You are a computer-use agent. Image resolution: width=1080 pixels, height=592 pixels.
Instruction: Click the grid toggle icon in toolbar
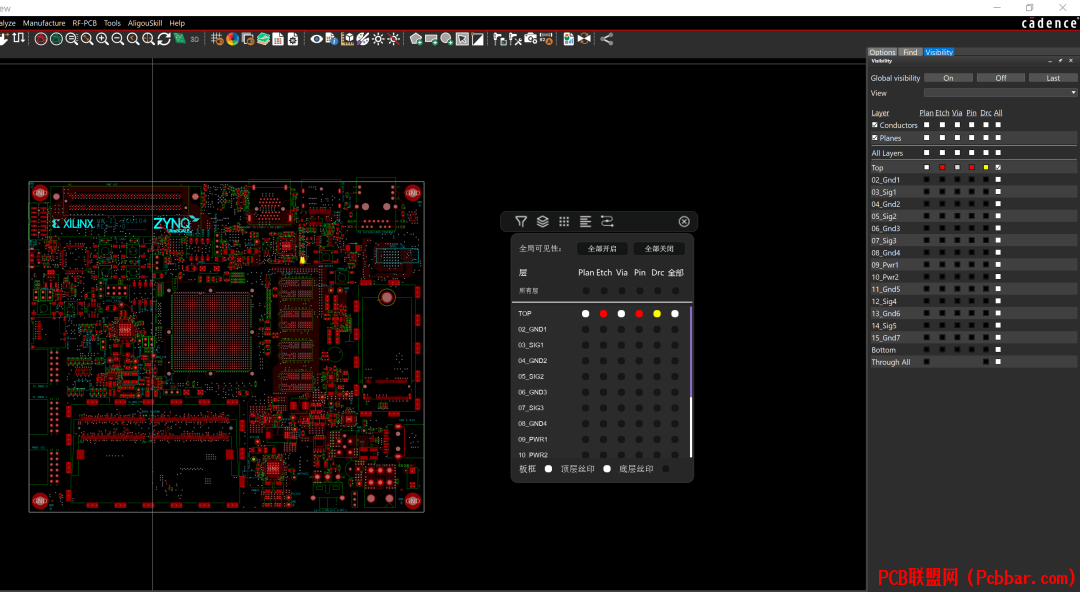[x=217, y=39]
